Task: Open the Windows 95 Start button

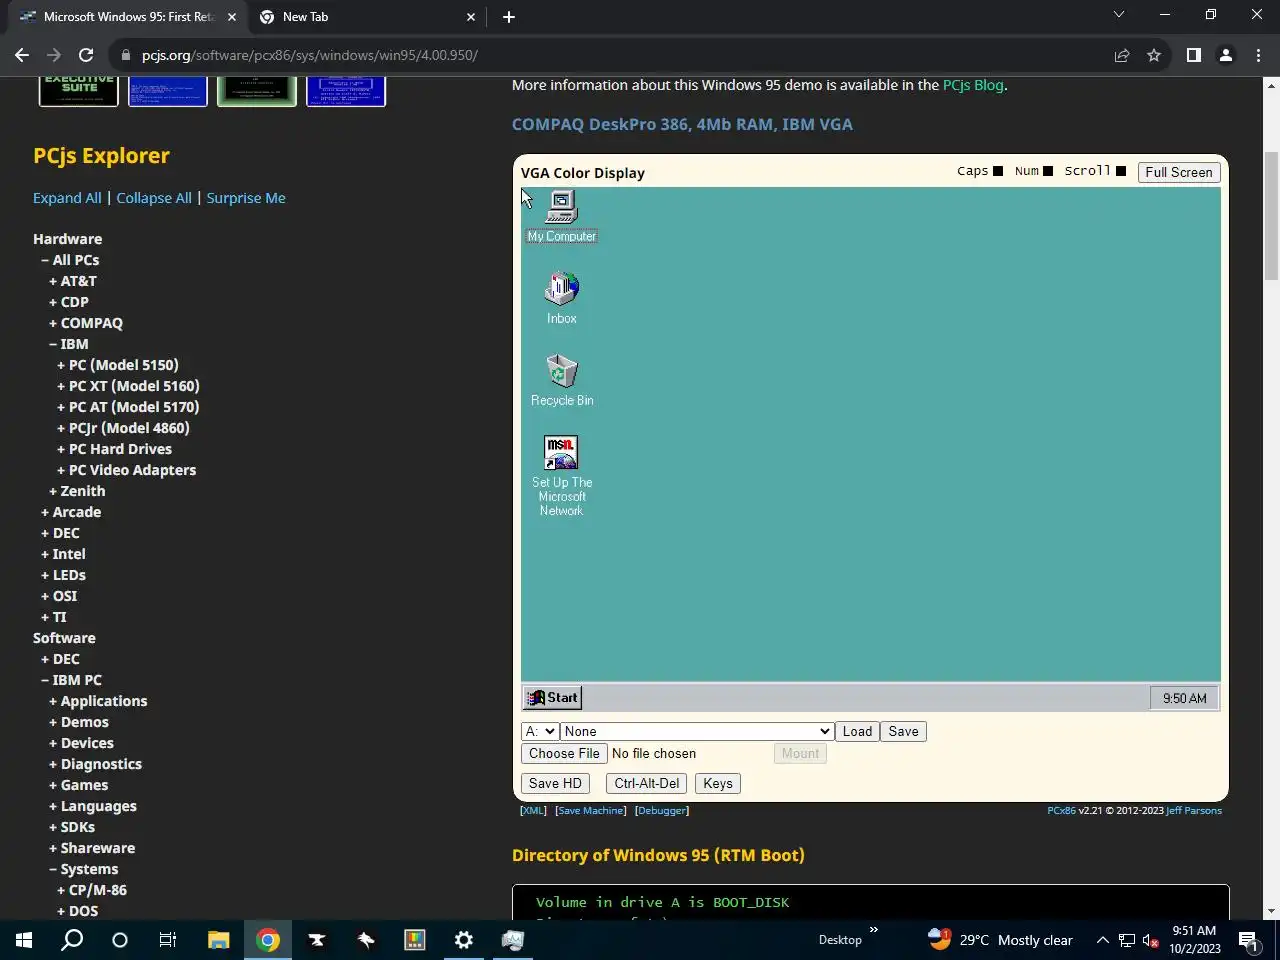Action: (553, 698)
